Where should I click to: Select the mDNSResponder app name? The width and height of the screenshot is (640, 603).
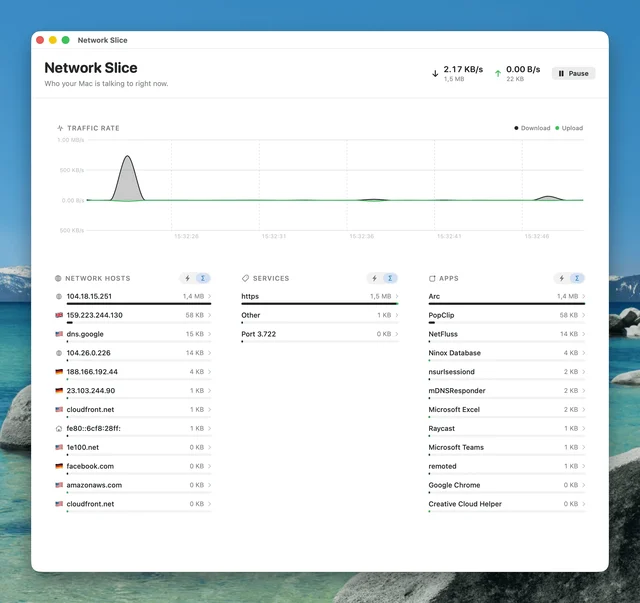point(457,391)
